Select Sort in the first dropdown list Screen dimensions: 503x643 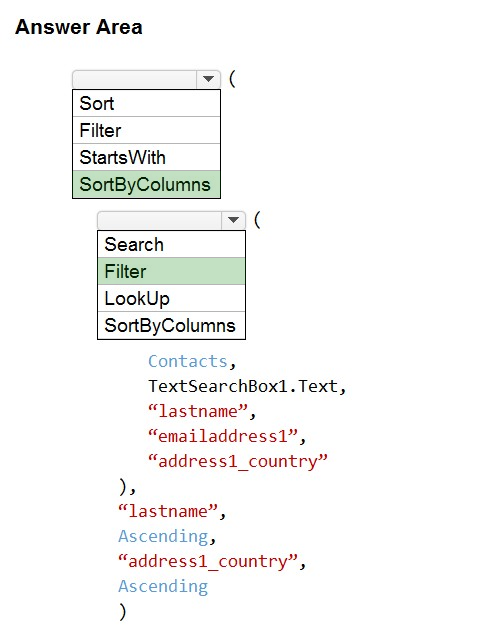pyautogui.click(x=146, y=103)
